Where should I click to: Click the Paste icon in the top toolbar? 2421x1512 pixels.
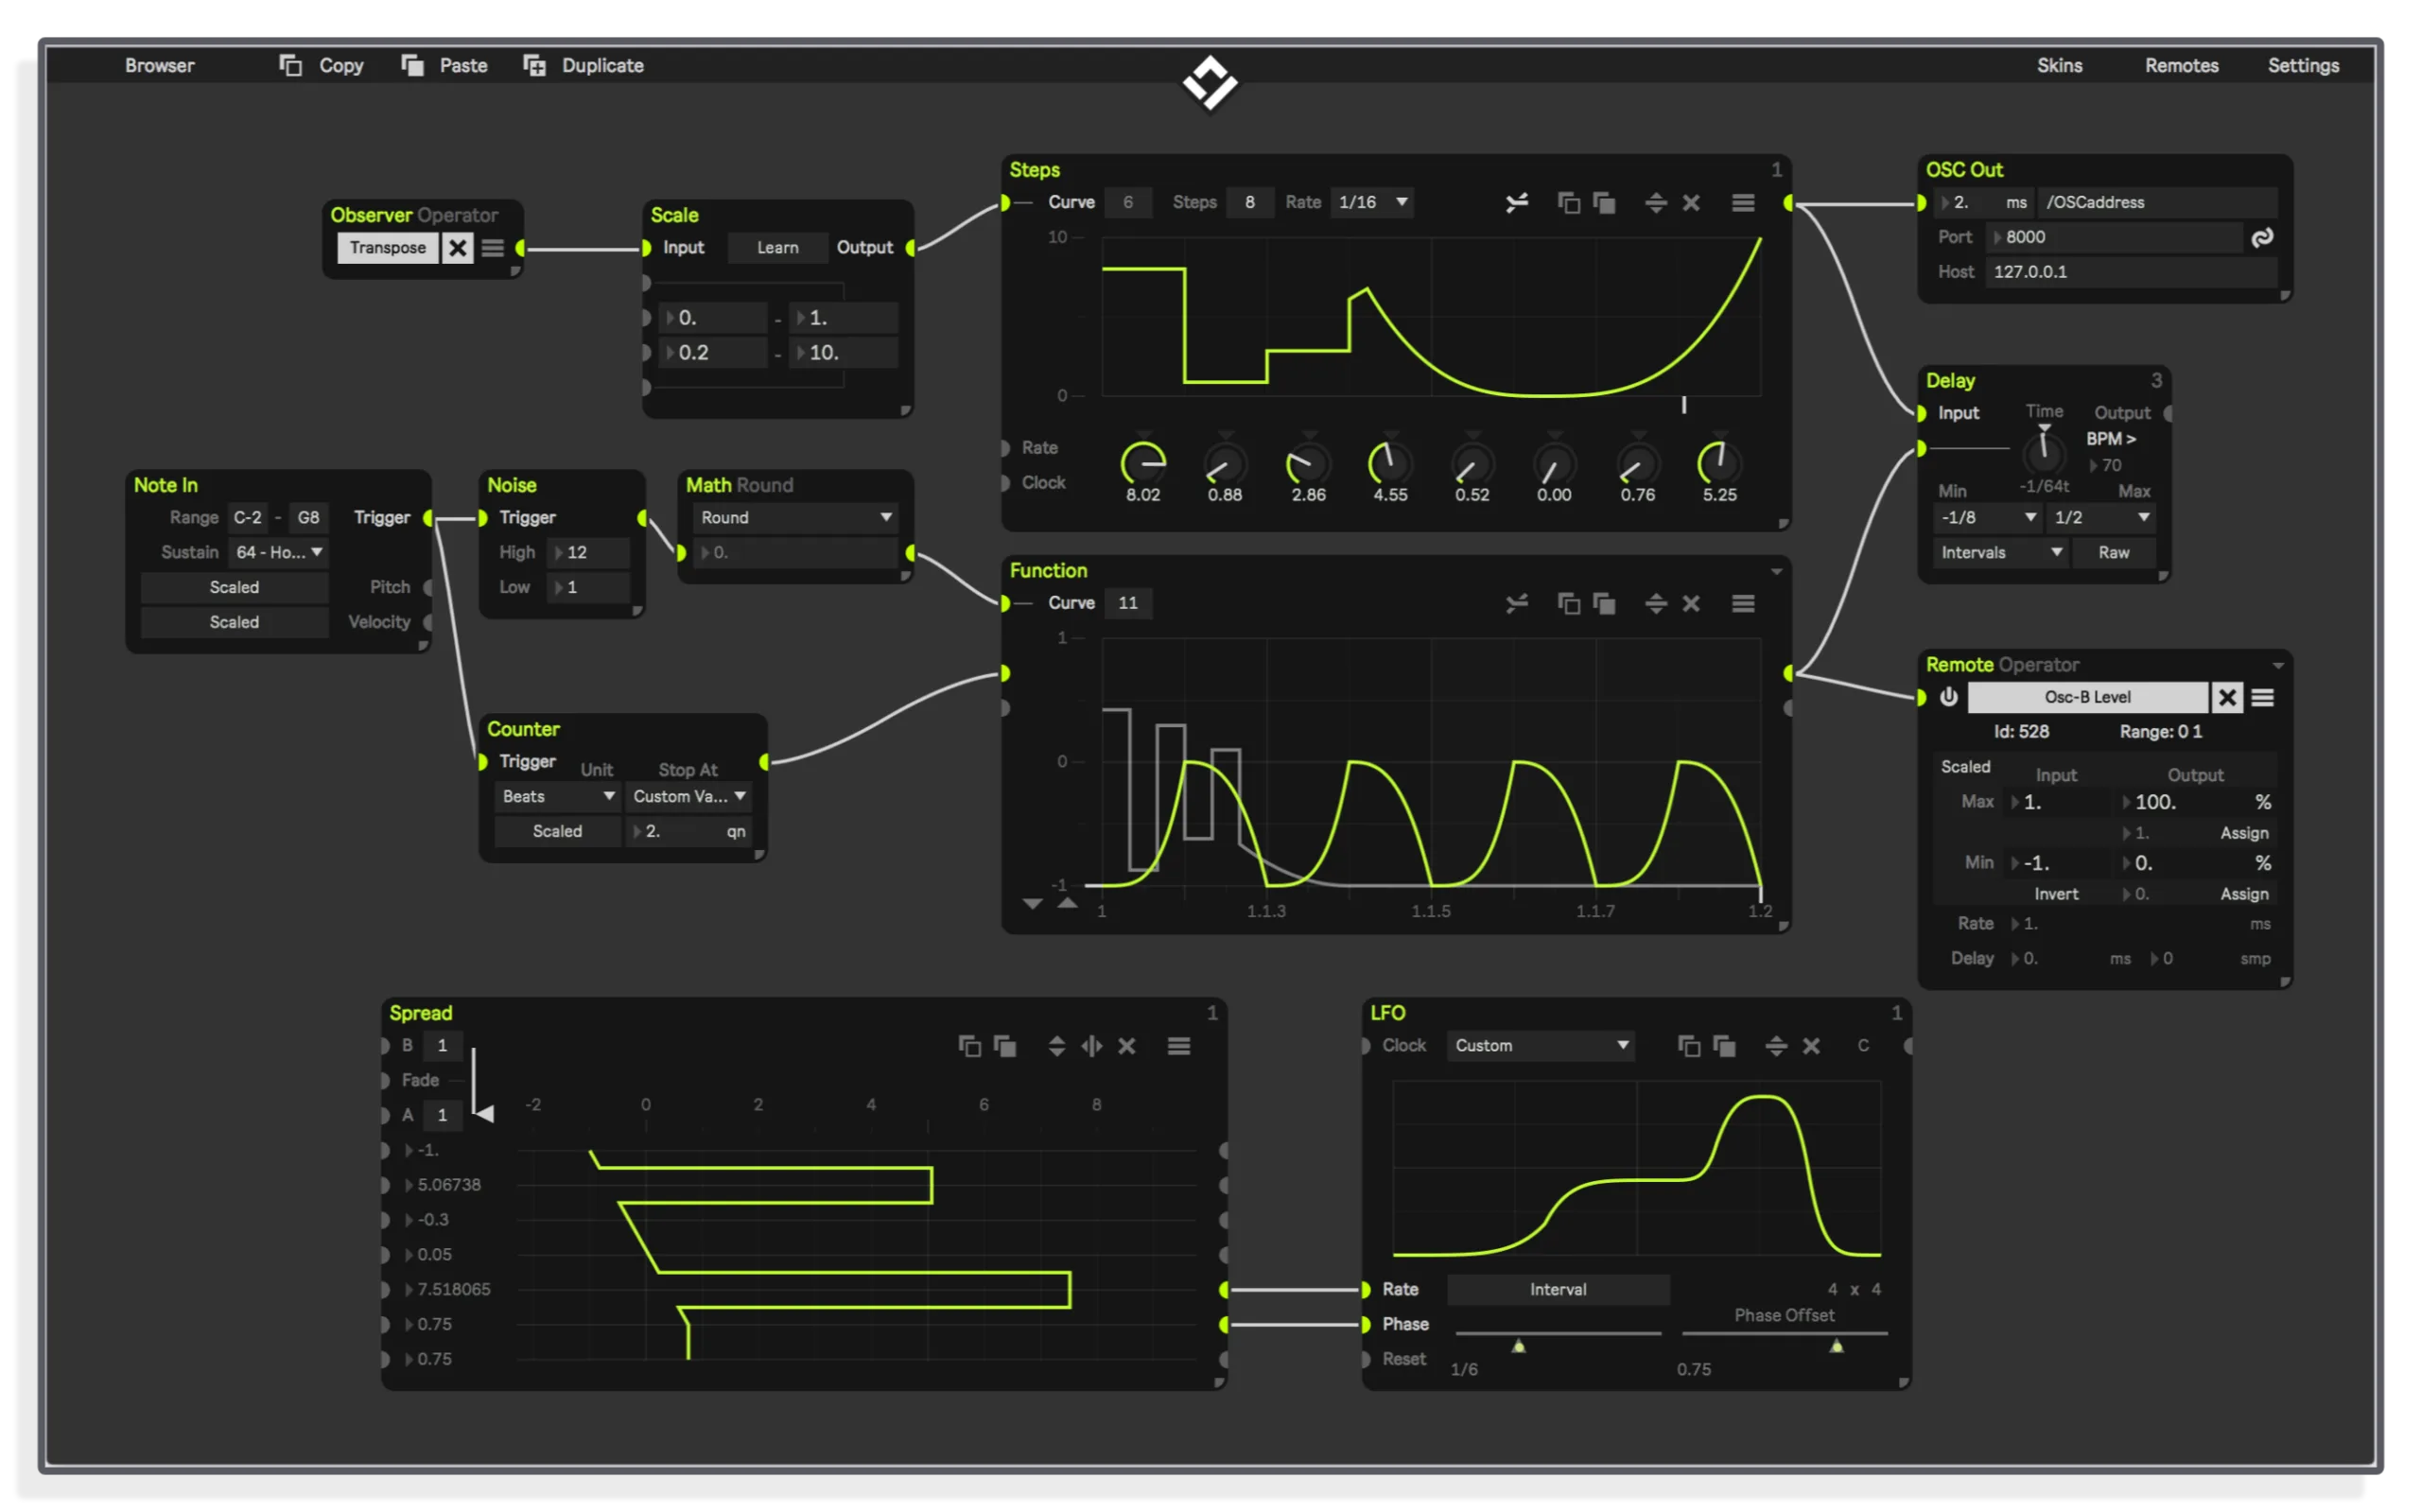click(412, 65)
